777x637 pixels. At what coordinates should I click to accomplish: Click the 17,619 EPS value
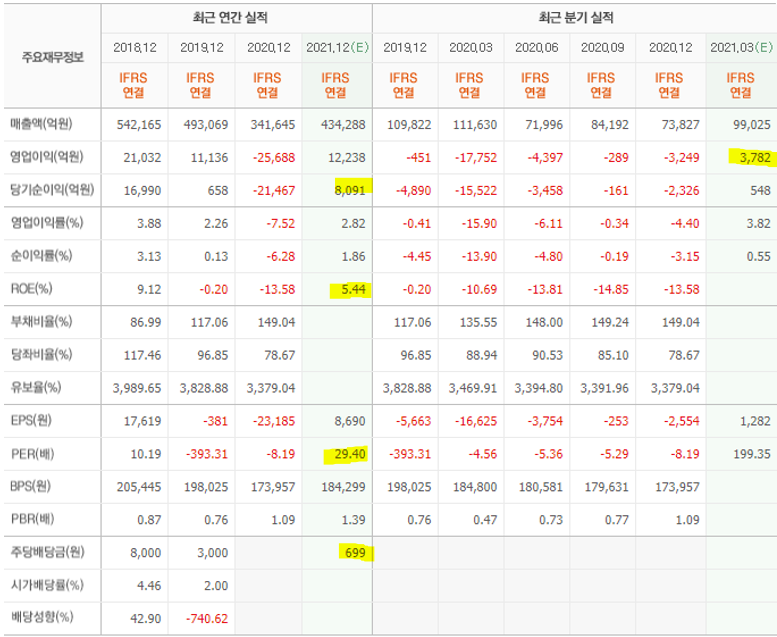[142, 421]
